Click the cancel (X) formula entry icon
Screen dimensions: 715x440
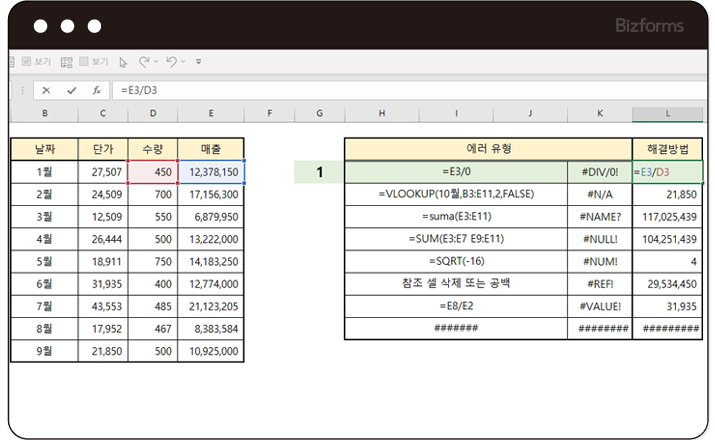tap(46, 90)
